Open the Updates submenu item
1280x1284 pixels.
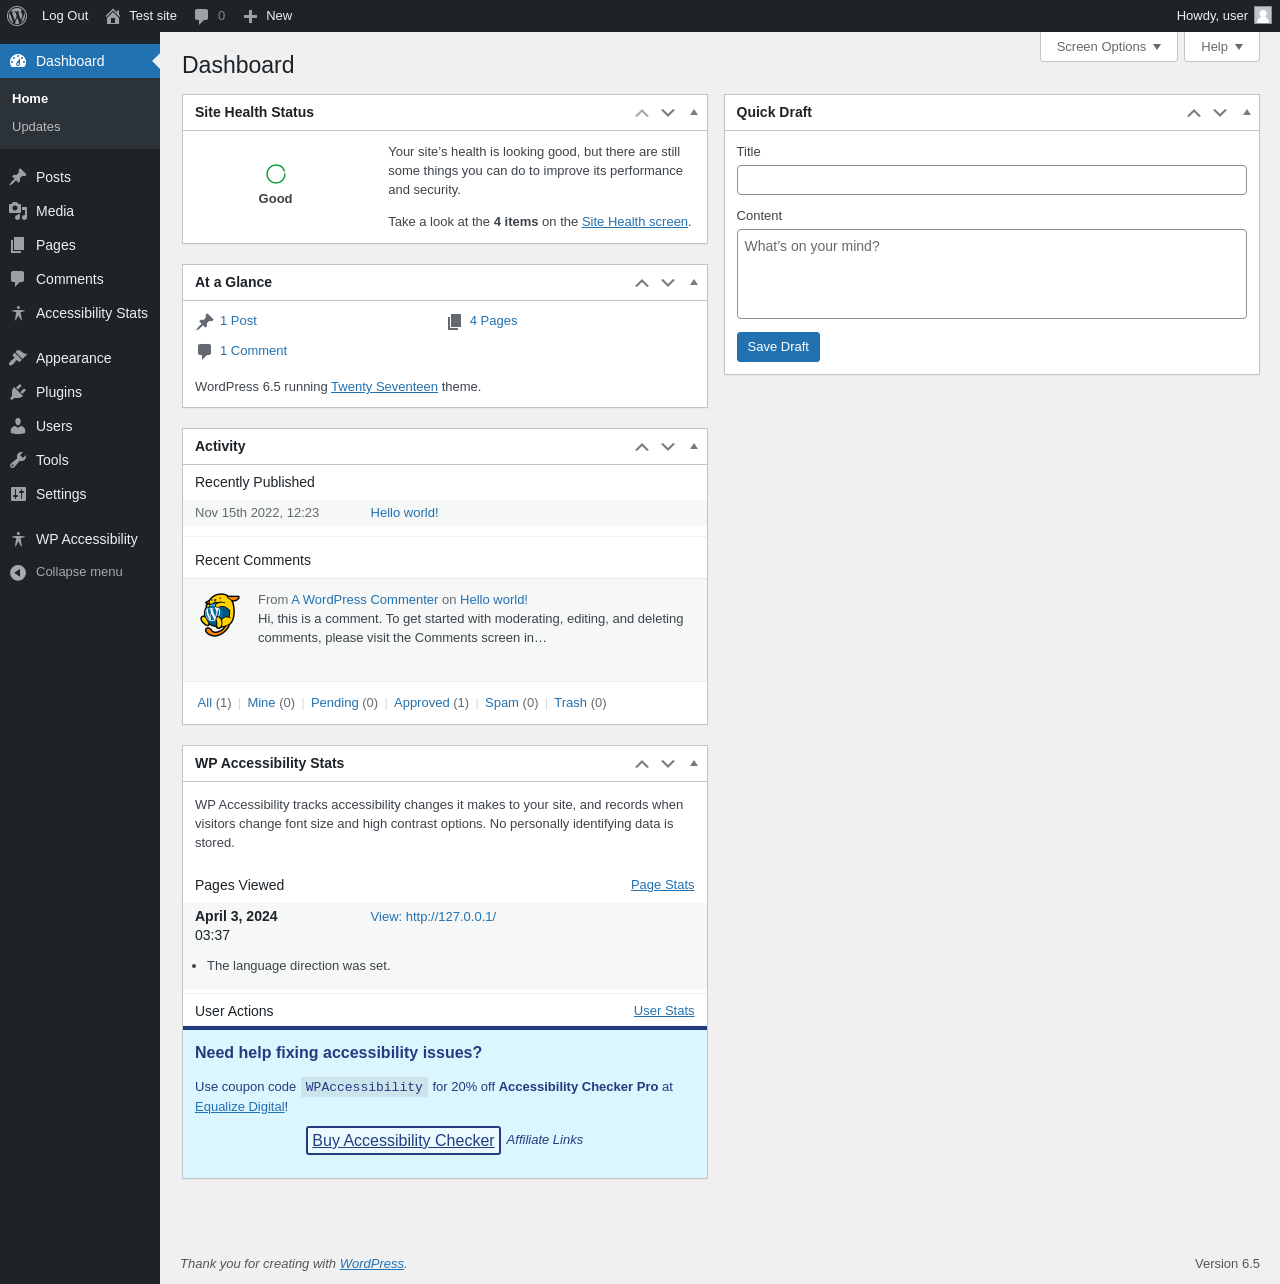pos(36,127)
